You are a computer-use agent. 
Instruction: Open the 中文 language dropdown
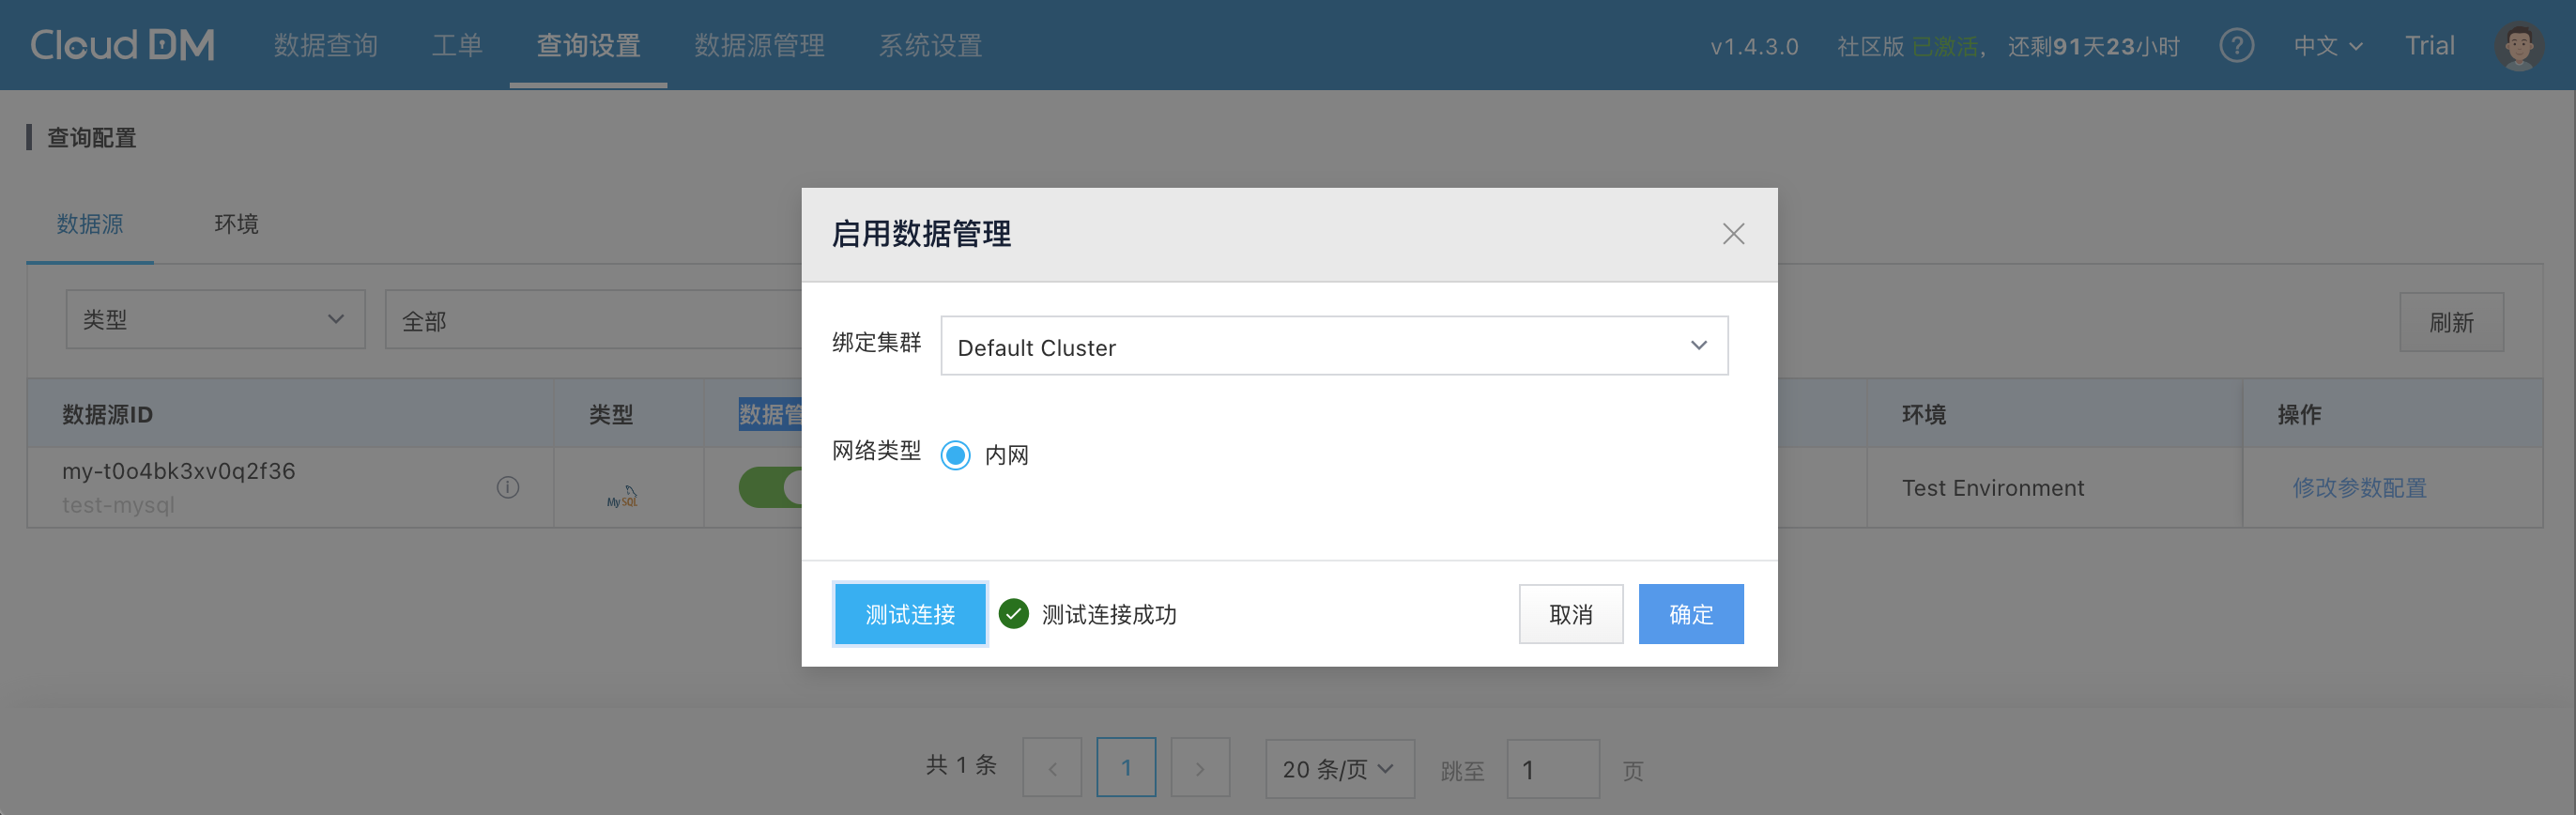click(x=2327, y=45)
